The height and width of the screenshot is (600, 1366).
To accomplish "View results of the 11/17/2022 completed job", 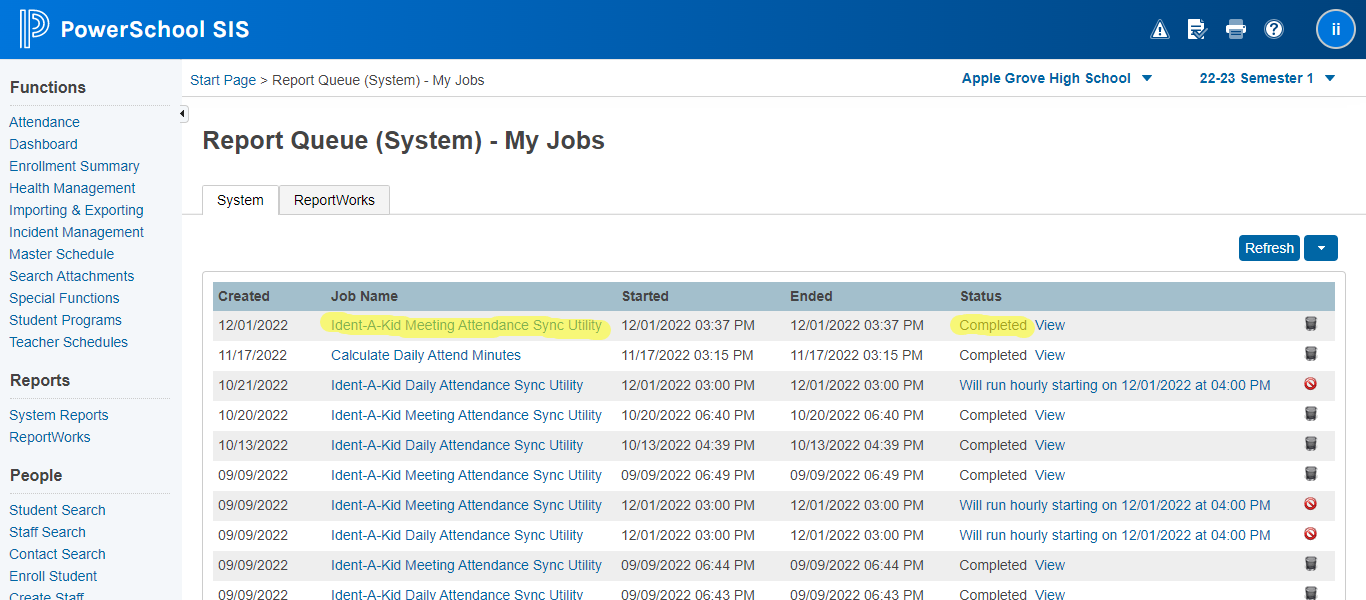I will [x=1050, y=355].
